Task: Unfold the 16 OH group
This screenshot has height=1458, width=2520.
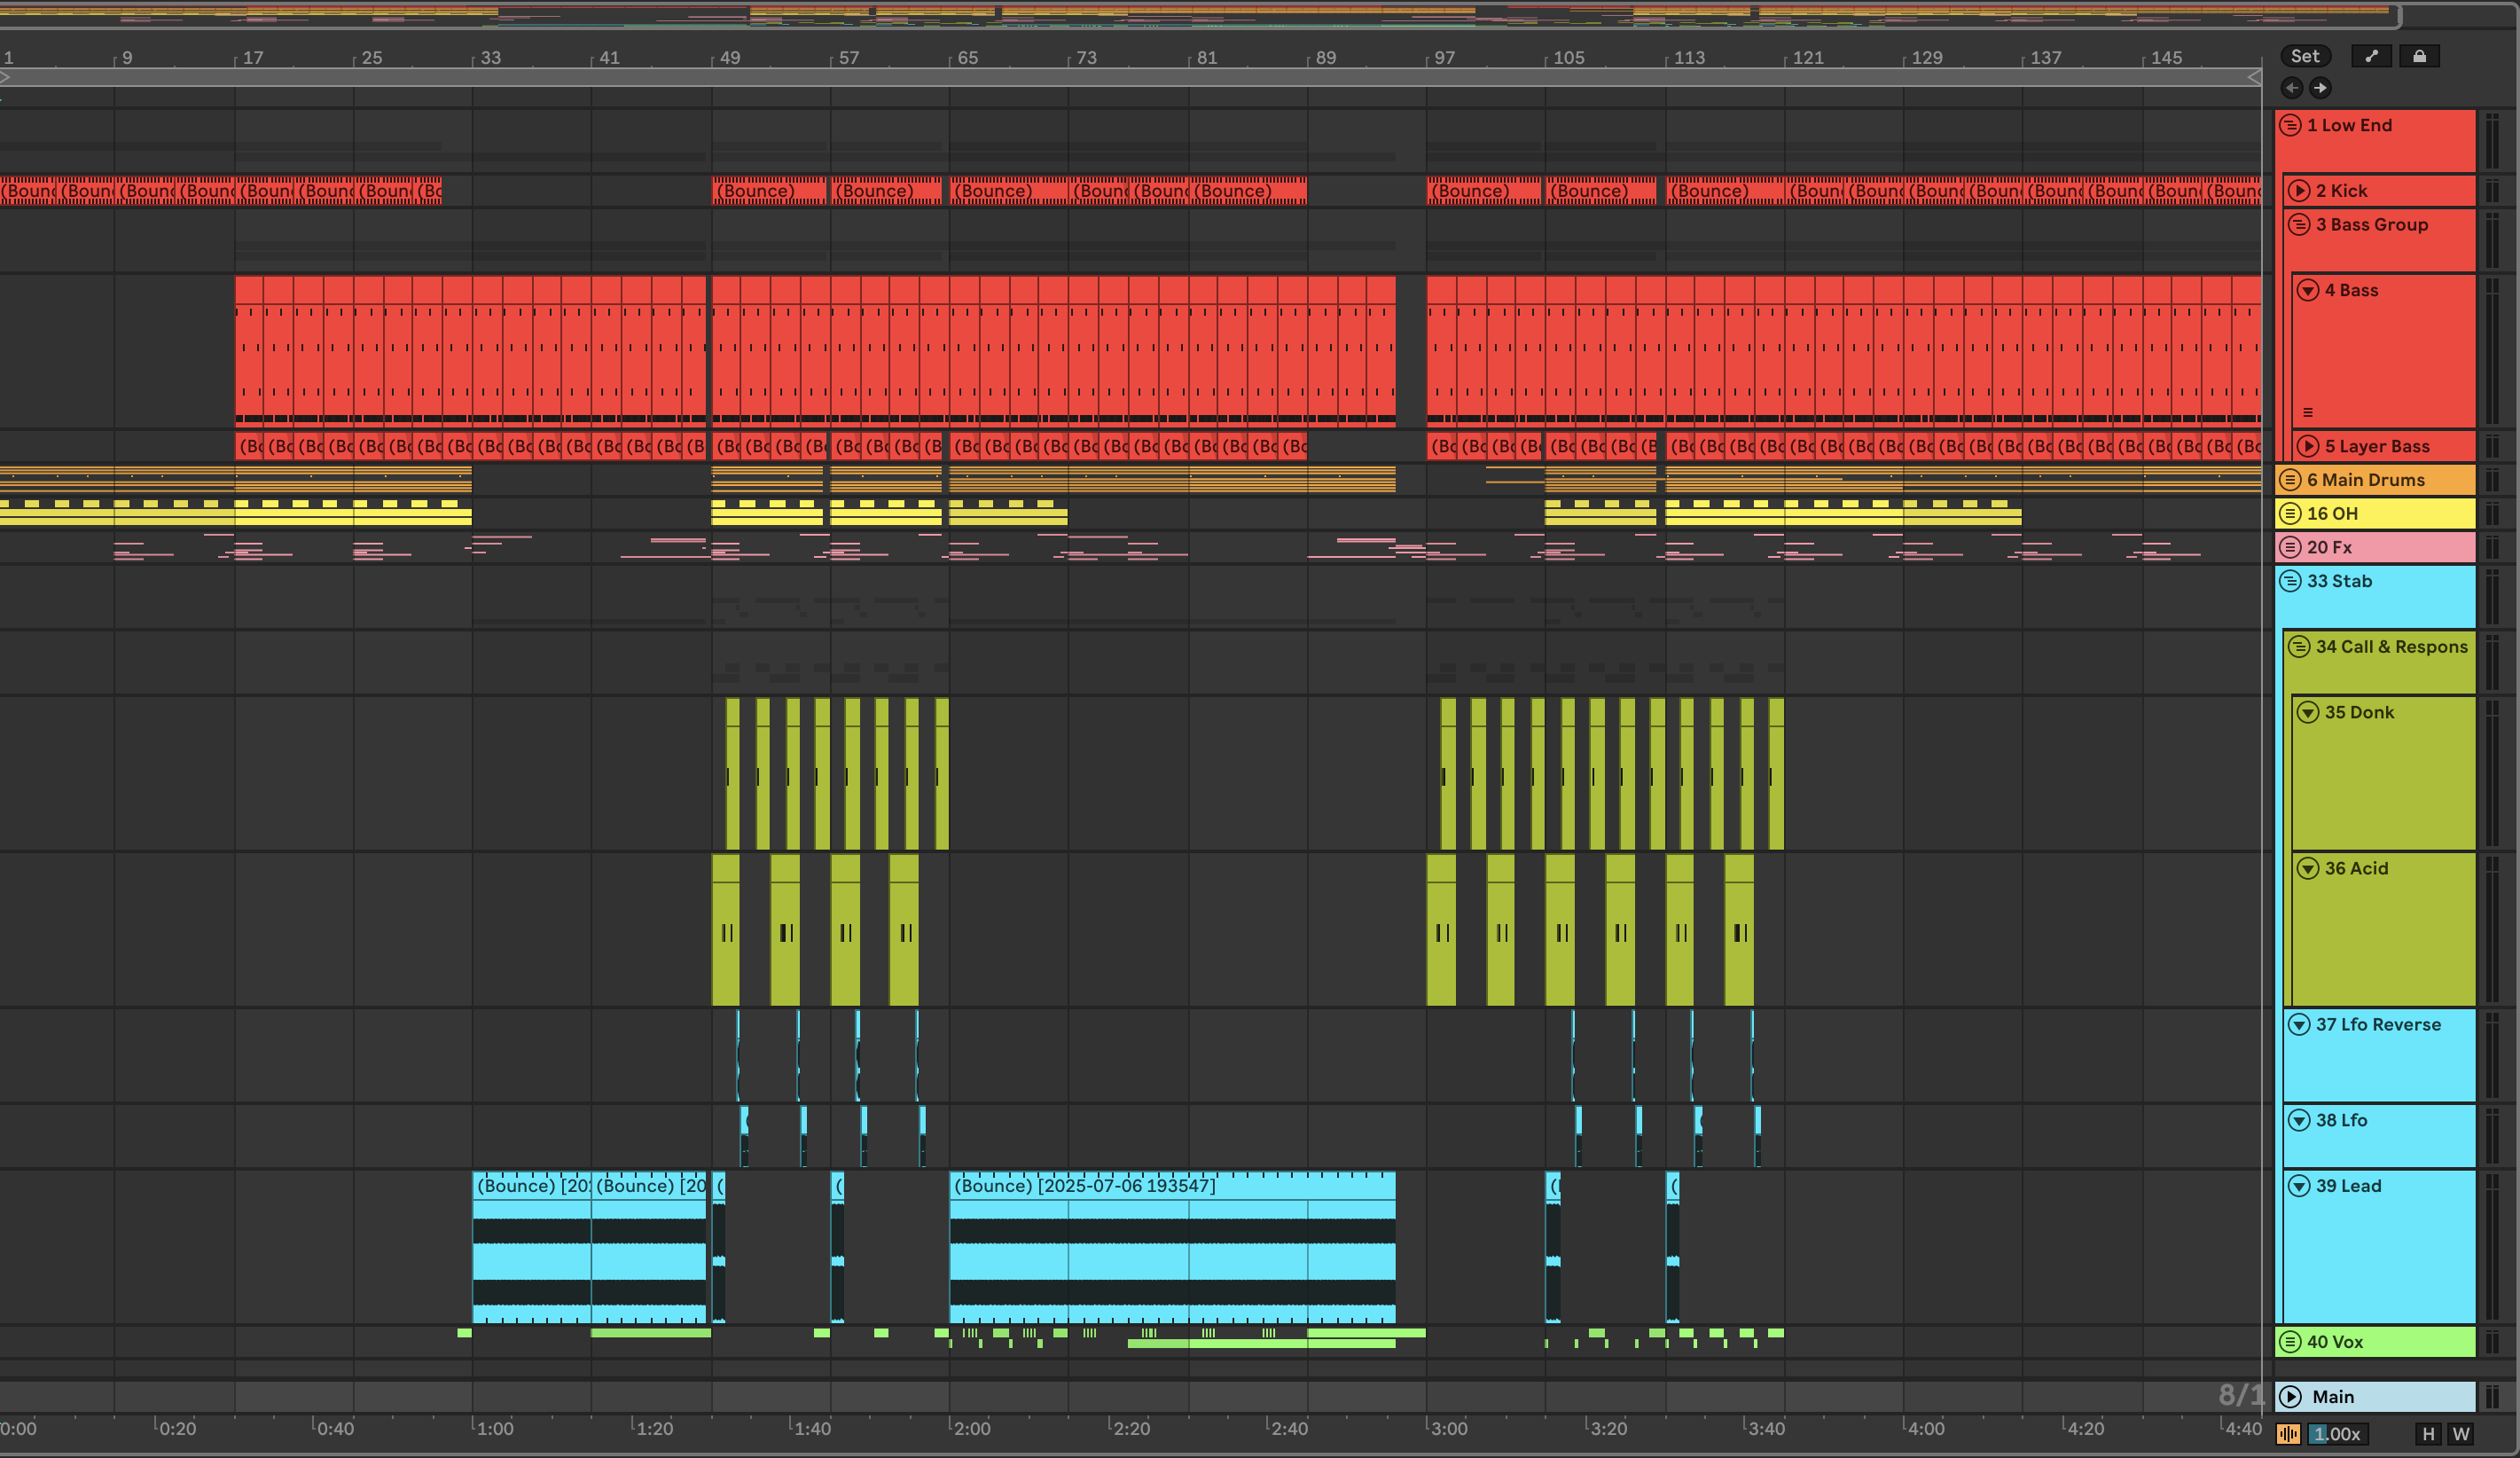Action: (x=2291, y=513)
